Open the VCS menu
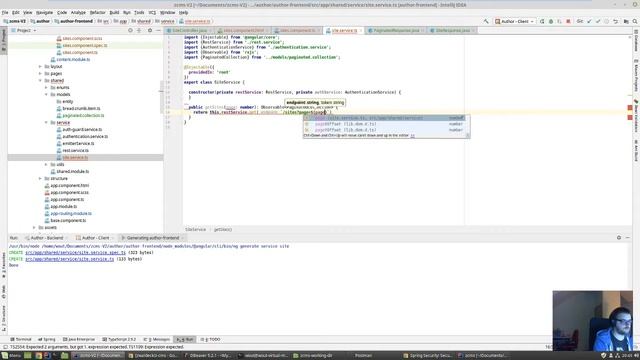This screenshot has height=360, width=640. (152, 13)
